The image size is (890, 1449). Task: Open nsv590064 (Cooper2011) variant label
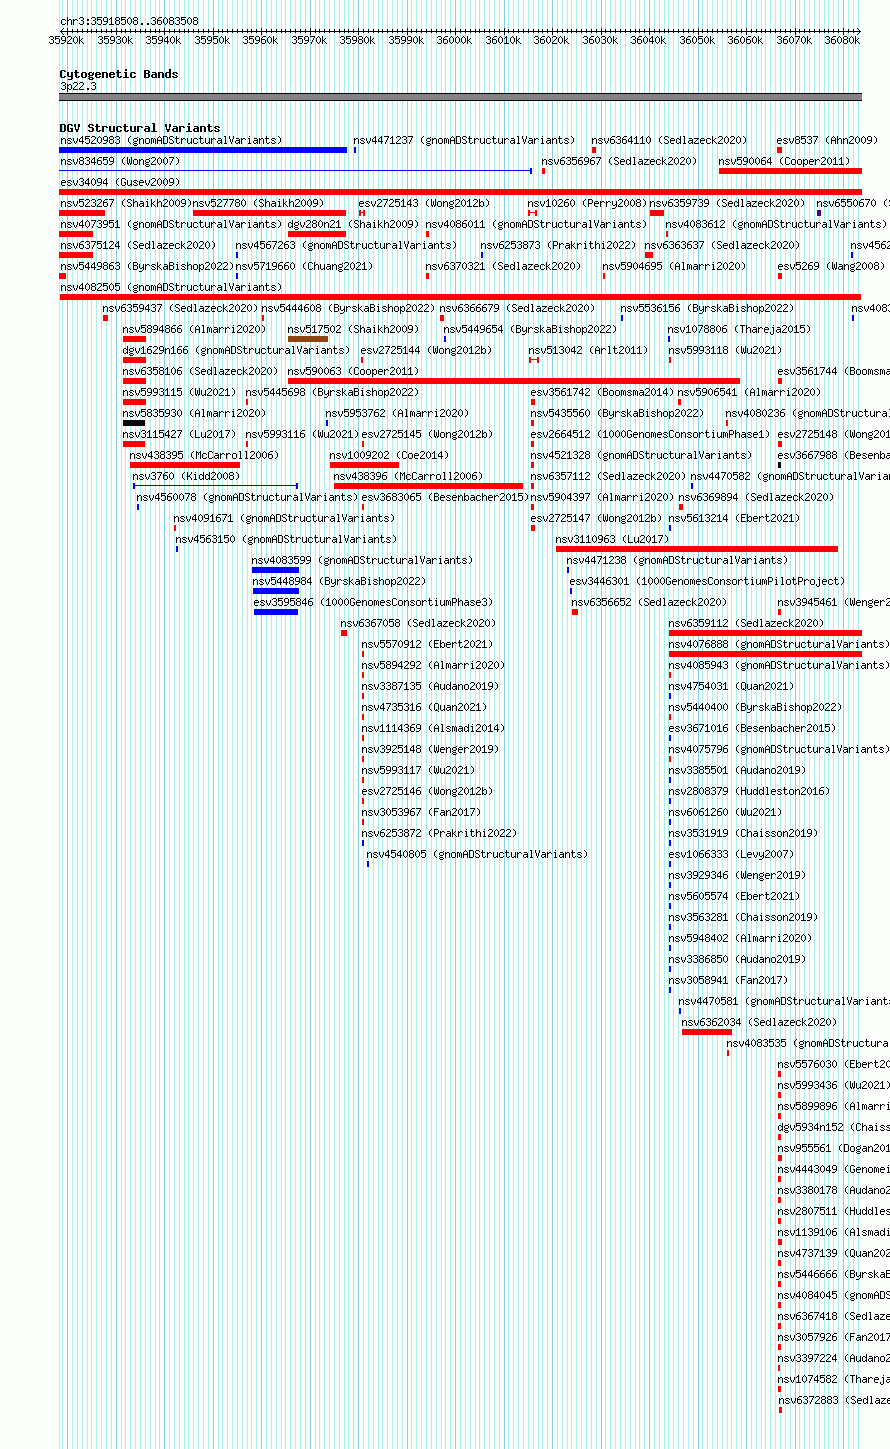(x=784, y=161)
